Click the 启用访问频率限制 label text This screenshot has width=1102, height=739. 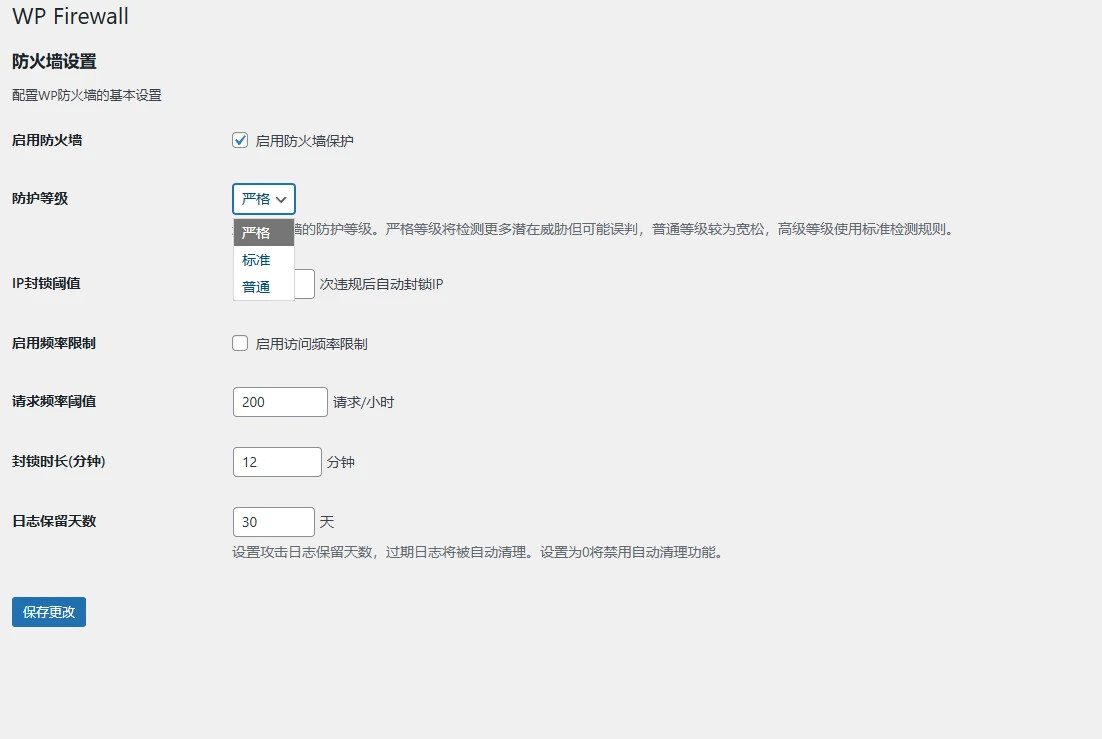tap(311, 343)
